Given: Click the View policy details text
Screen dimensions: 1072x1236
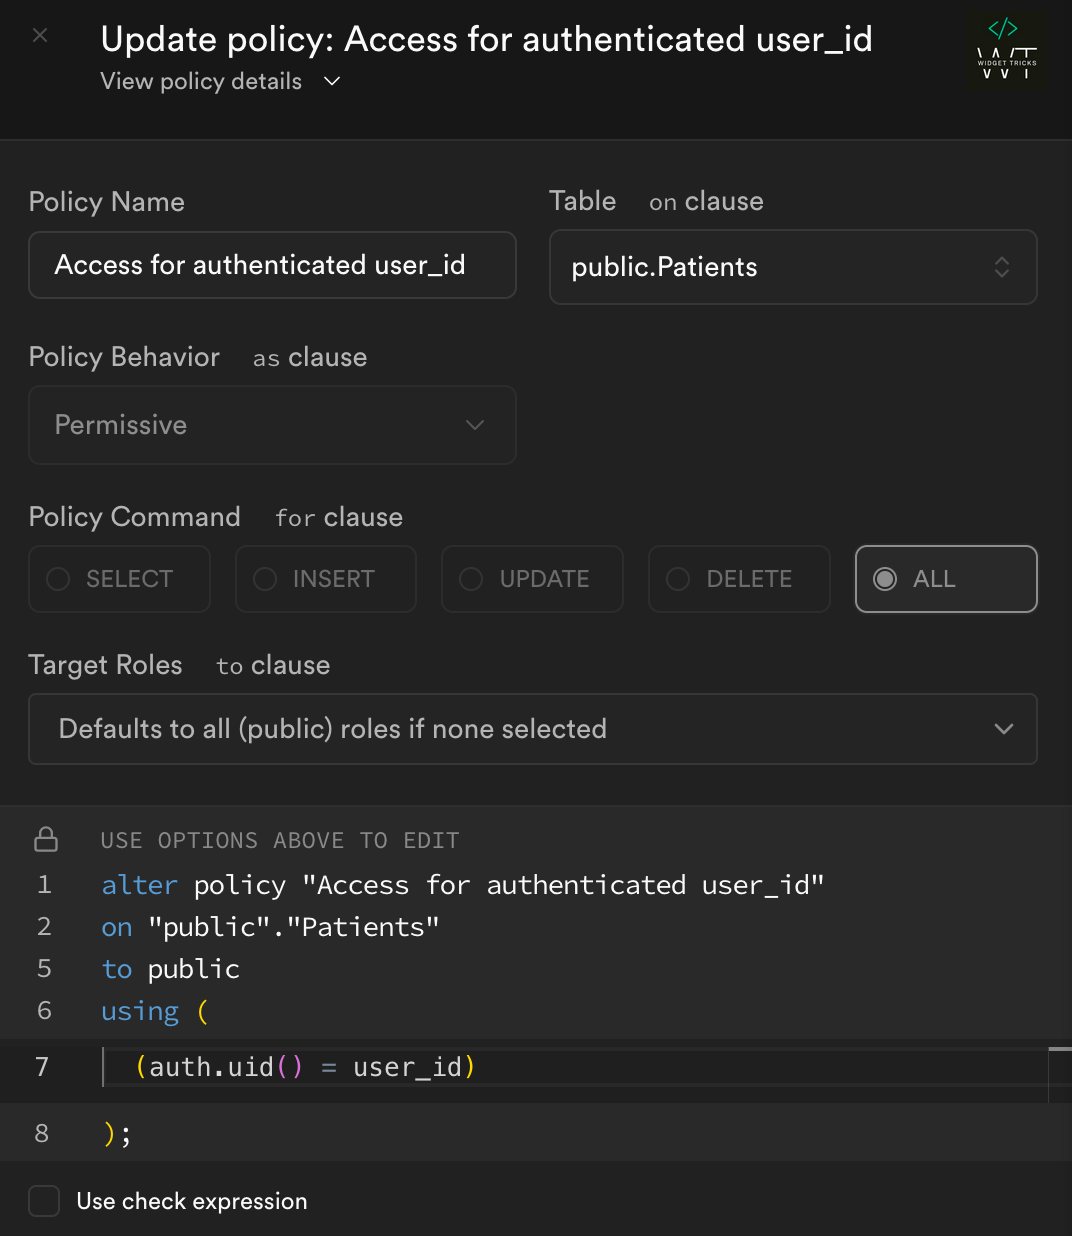Looking at the screenshot, I should click(x=201, y=81).
